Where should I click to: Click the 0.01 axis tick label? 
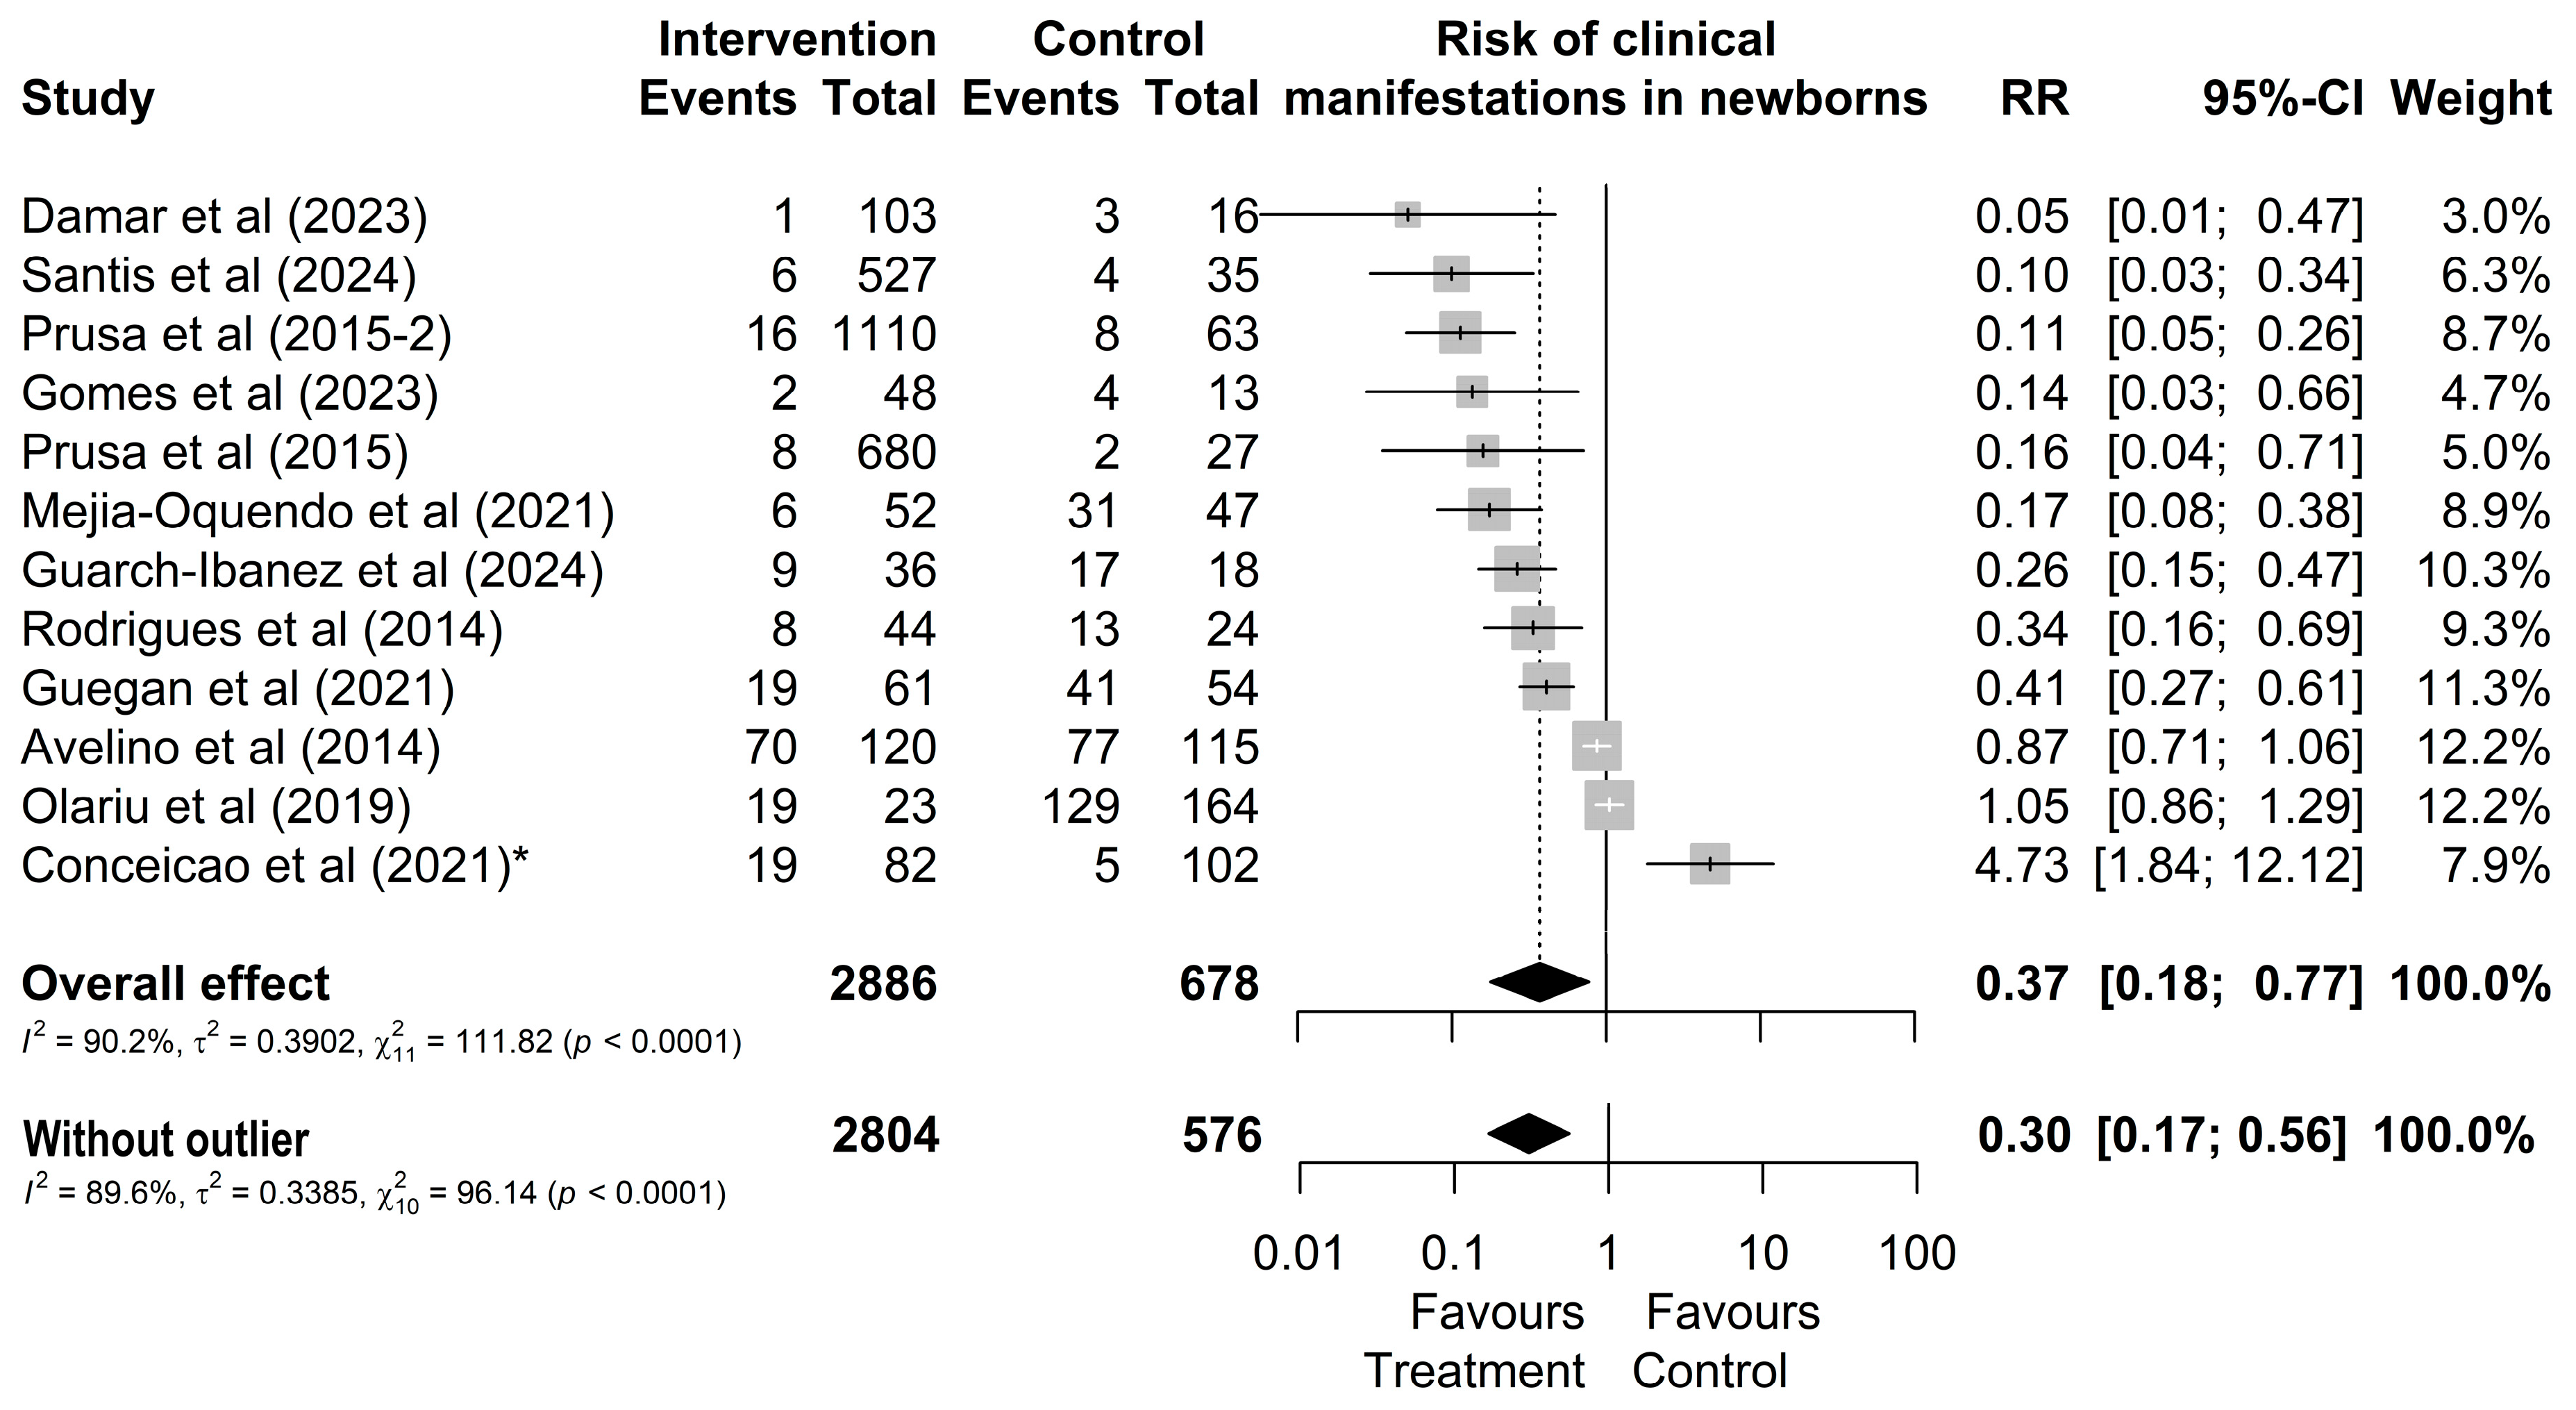click(1298, 1253)
